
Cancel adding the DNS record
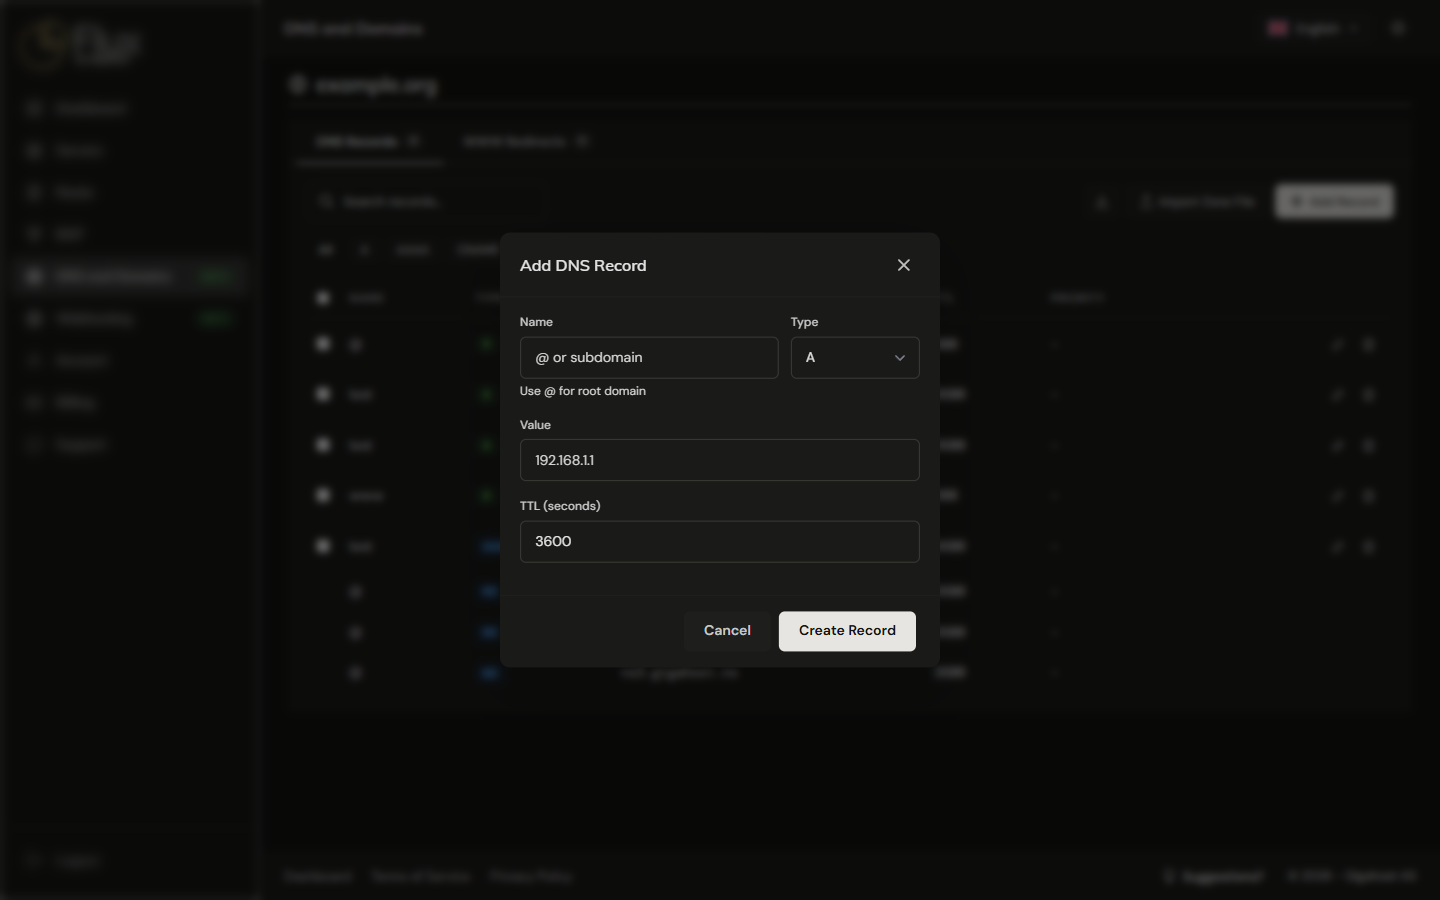[727, 631]
